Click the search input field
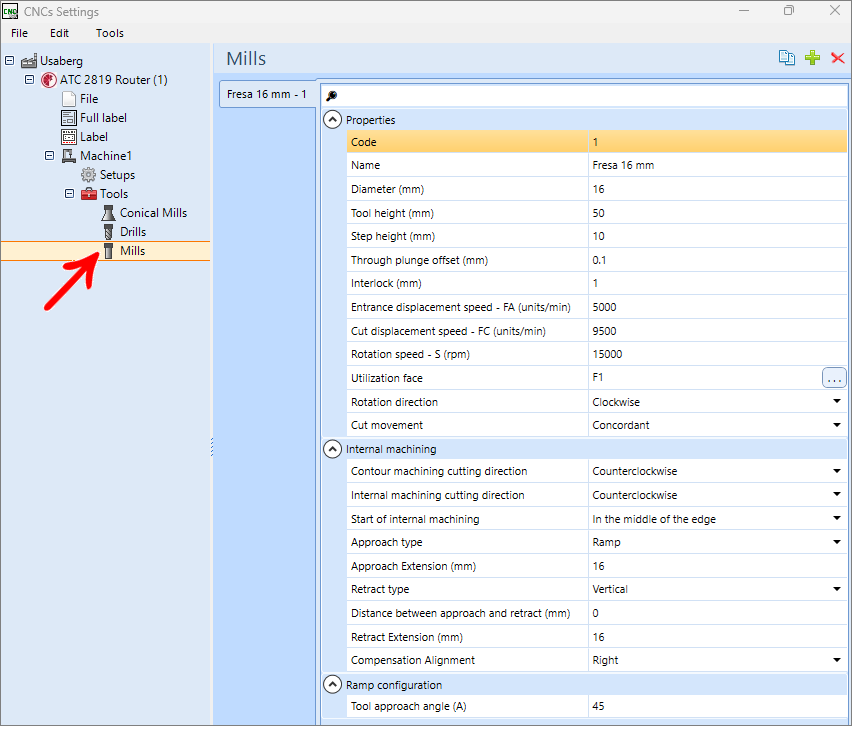This screenshot has height=730, width=856. pos(586,97)
